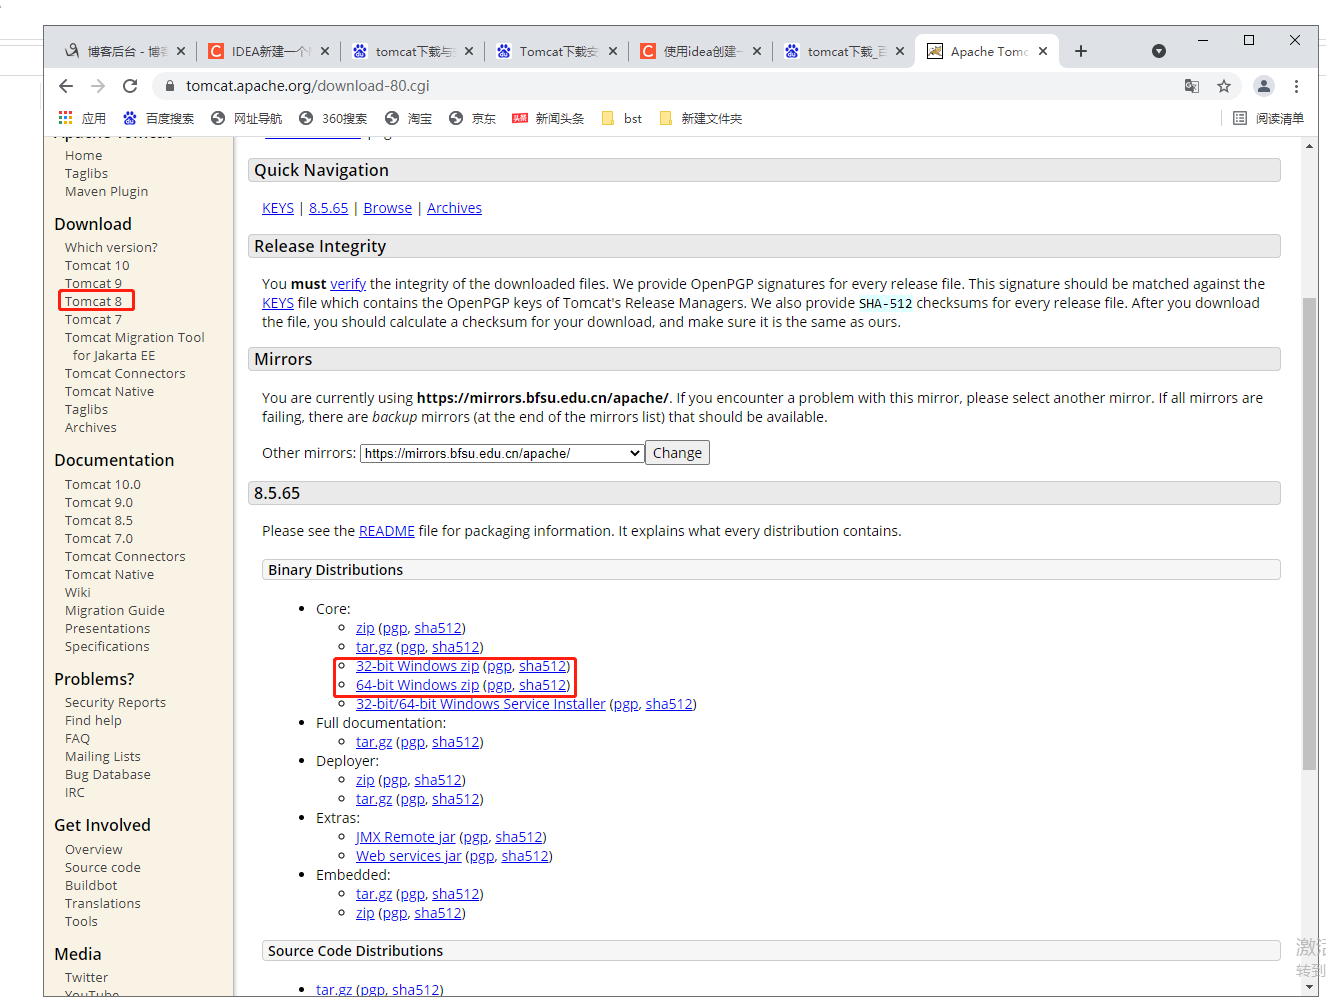Open the 360搜索 bookmark
1326x1004 pixels.
click(333, 118)
